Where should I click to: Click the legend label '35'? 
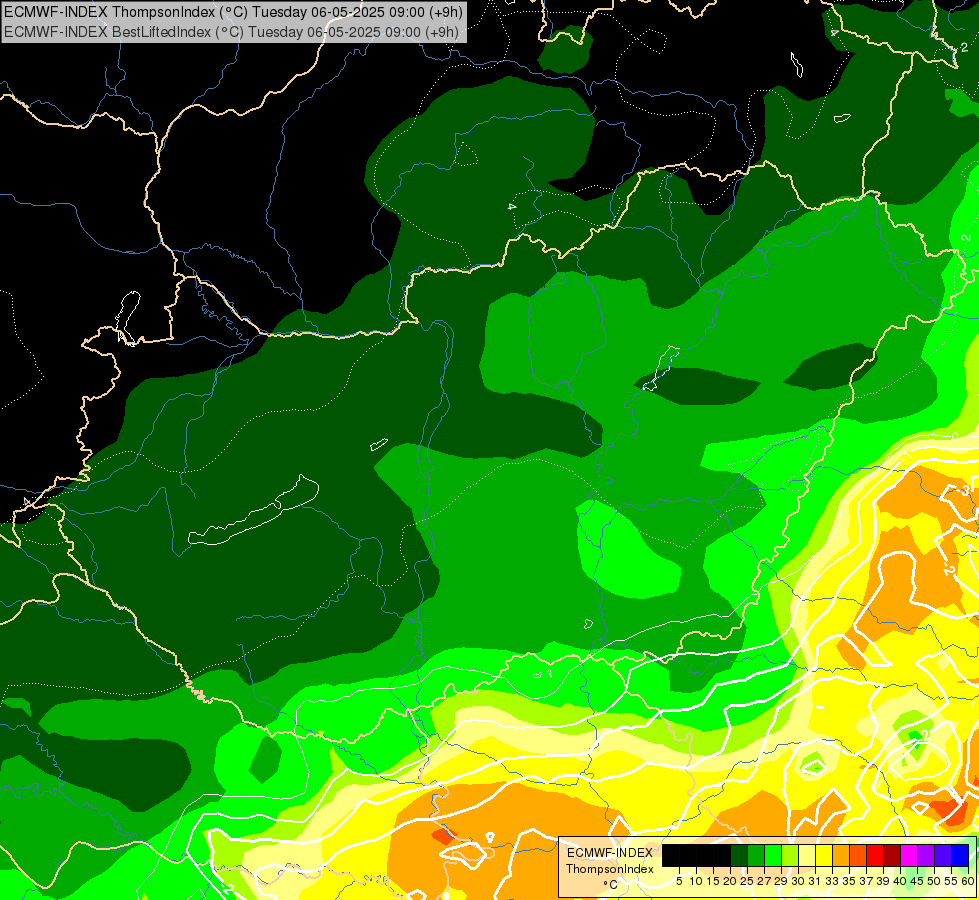pyautogui.click(x=849, y=881)
